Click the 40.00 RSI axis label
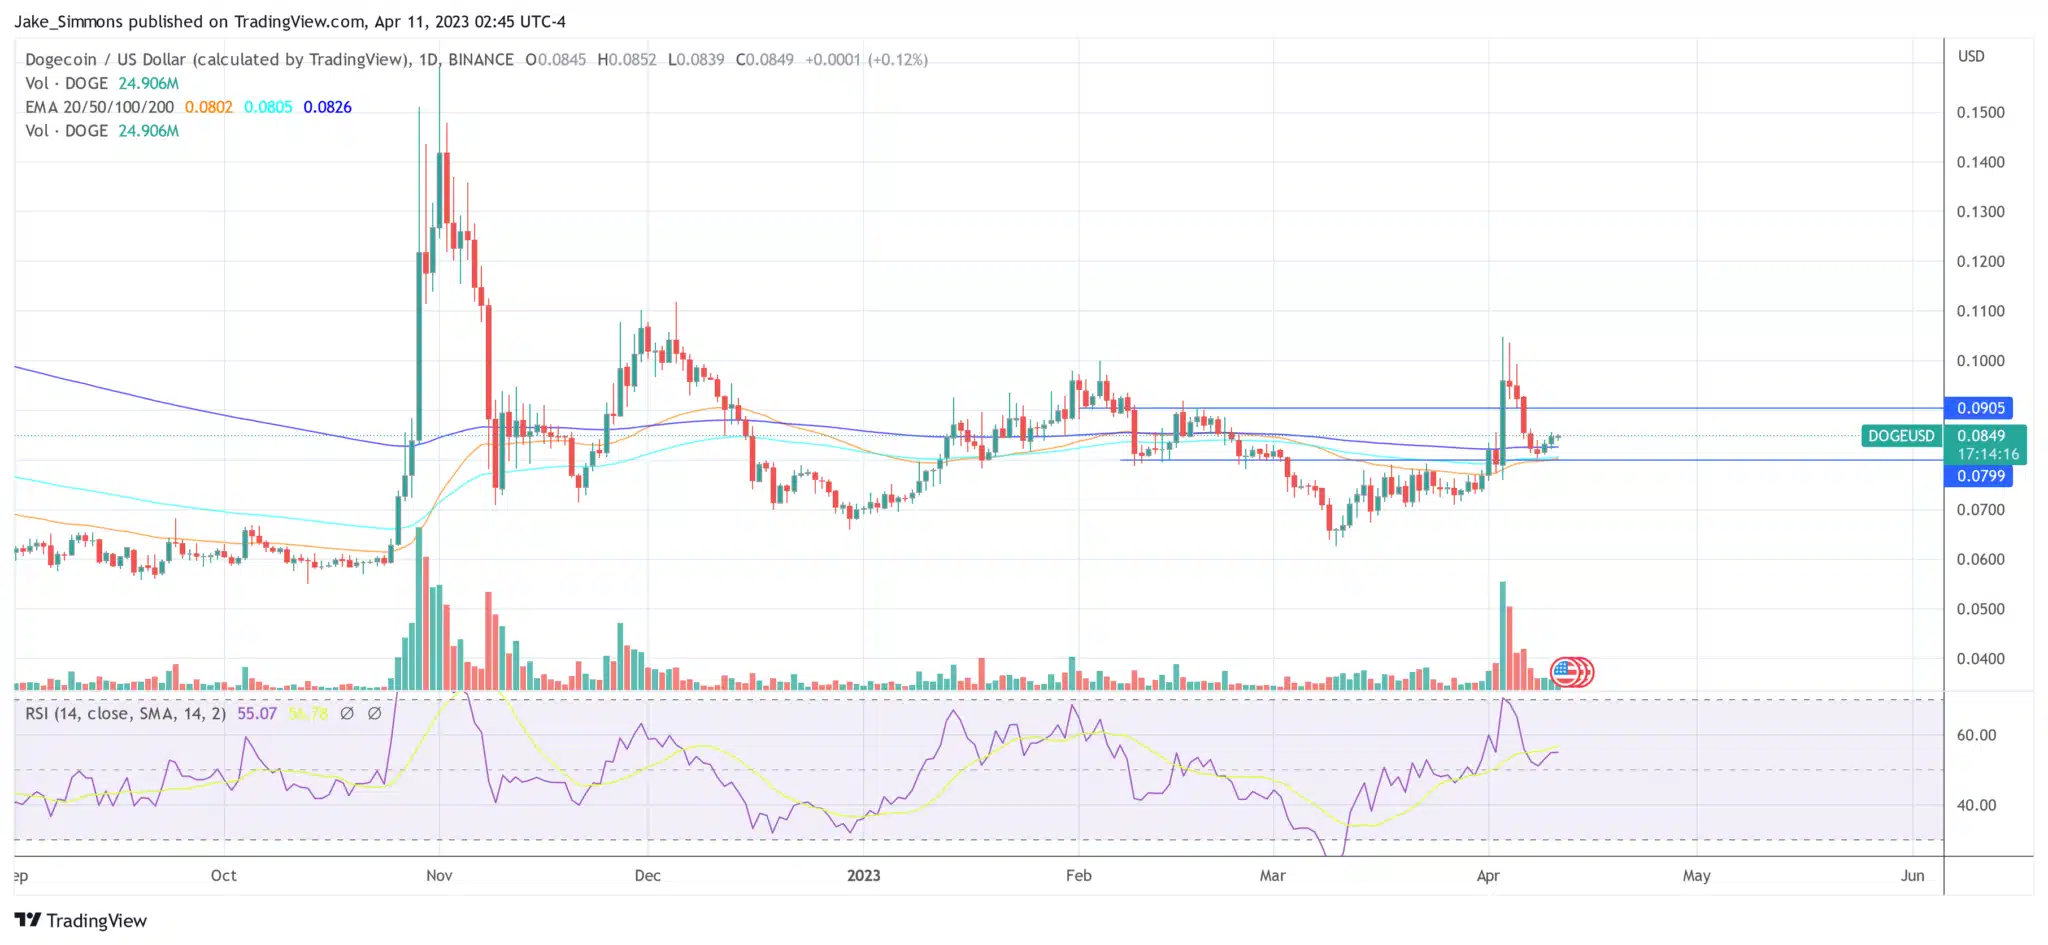 click(1976, 805)
